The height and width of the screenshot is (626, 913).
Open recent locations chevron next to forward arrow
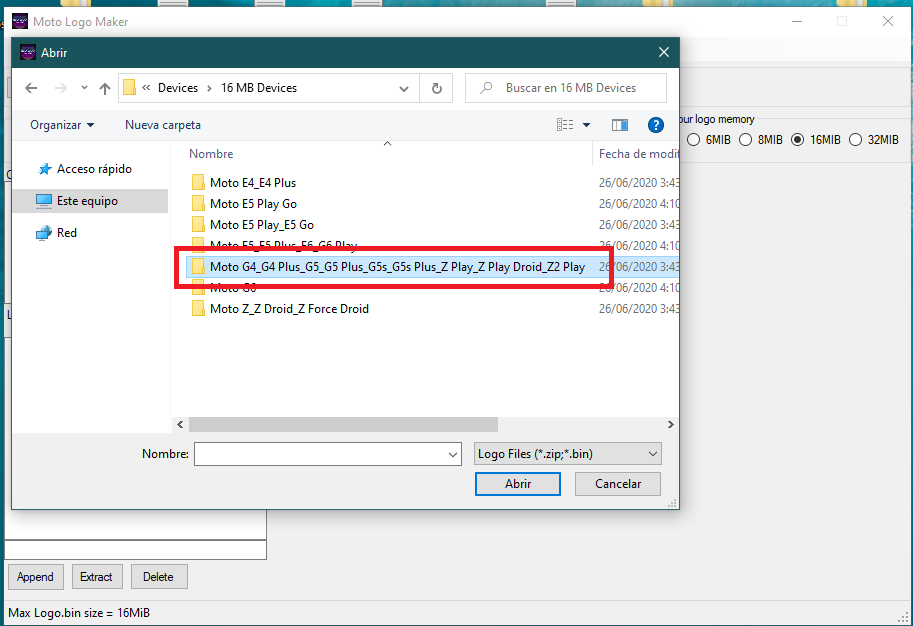click(x=84, y=88)
